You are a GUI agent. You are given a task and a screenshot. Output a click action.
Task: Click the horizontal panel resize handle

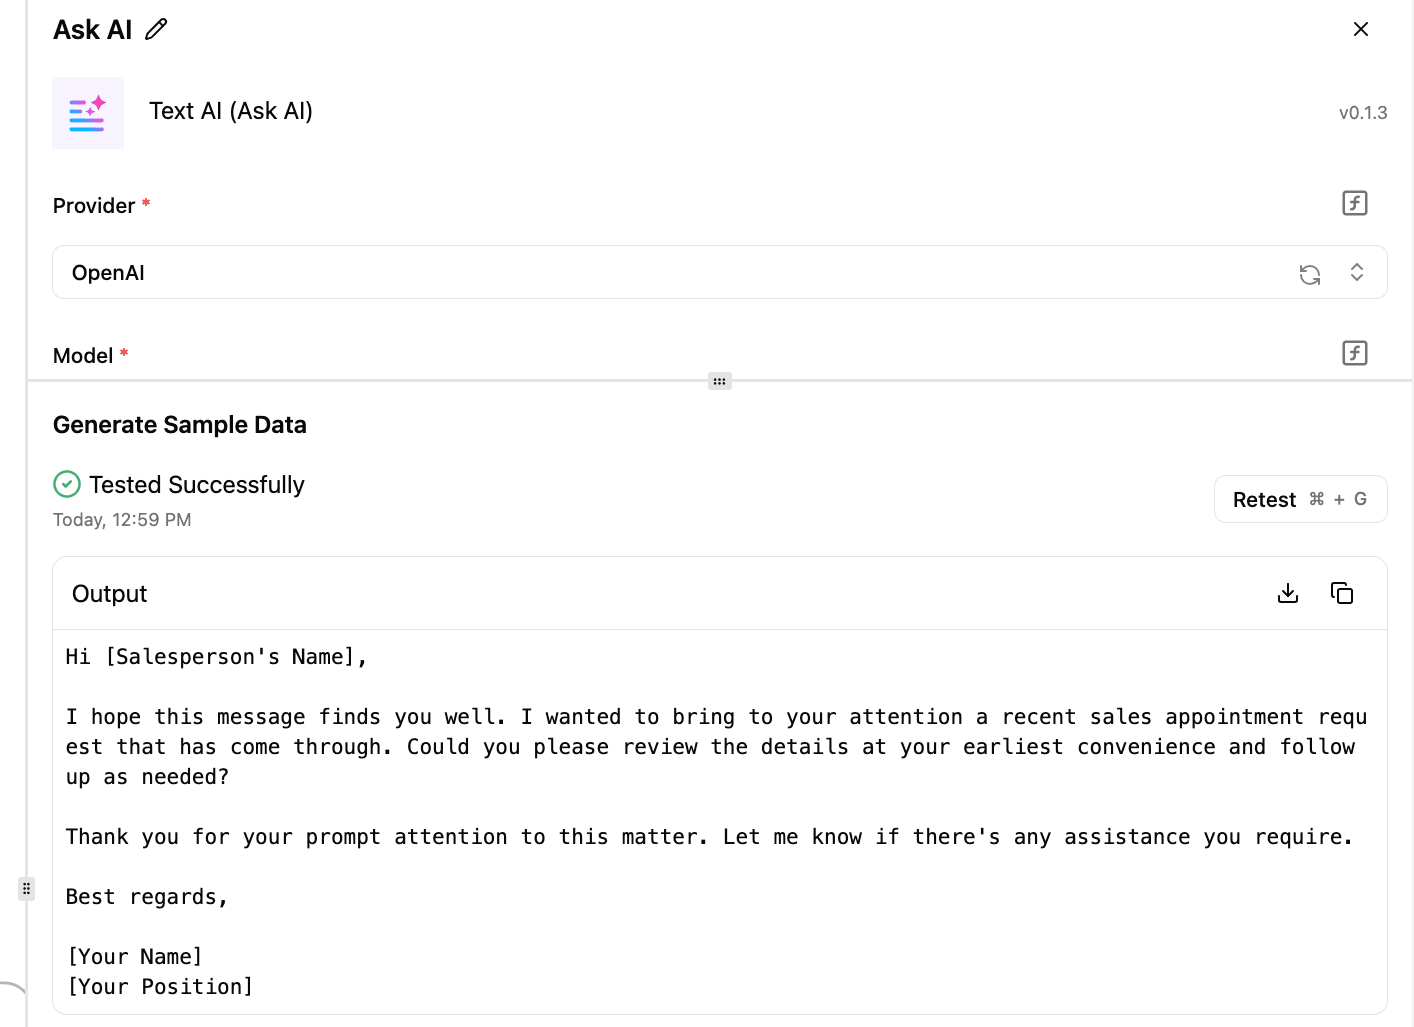coord(720,381)
